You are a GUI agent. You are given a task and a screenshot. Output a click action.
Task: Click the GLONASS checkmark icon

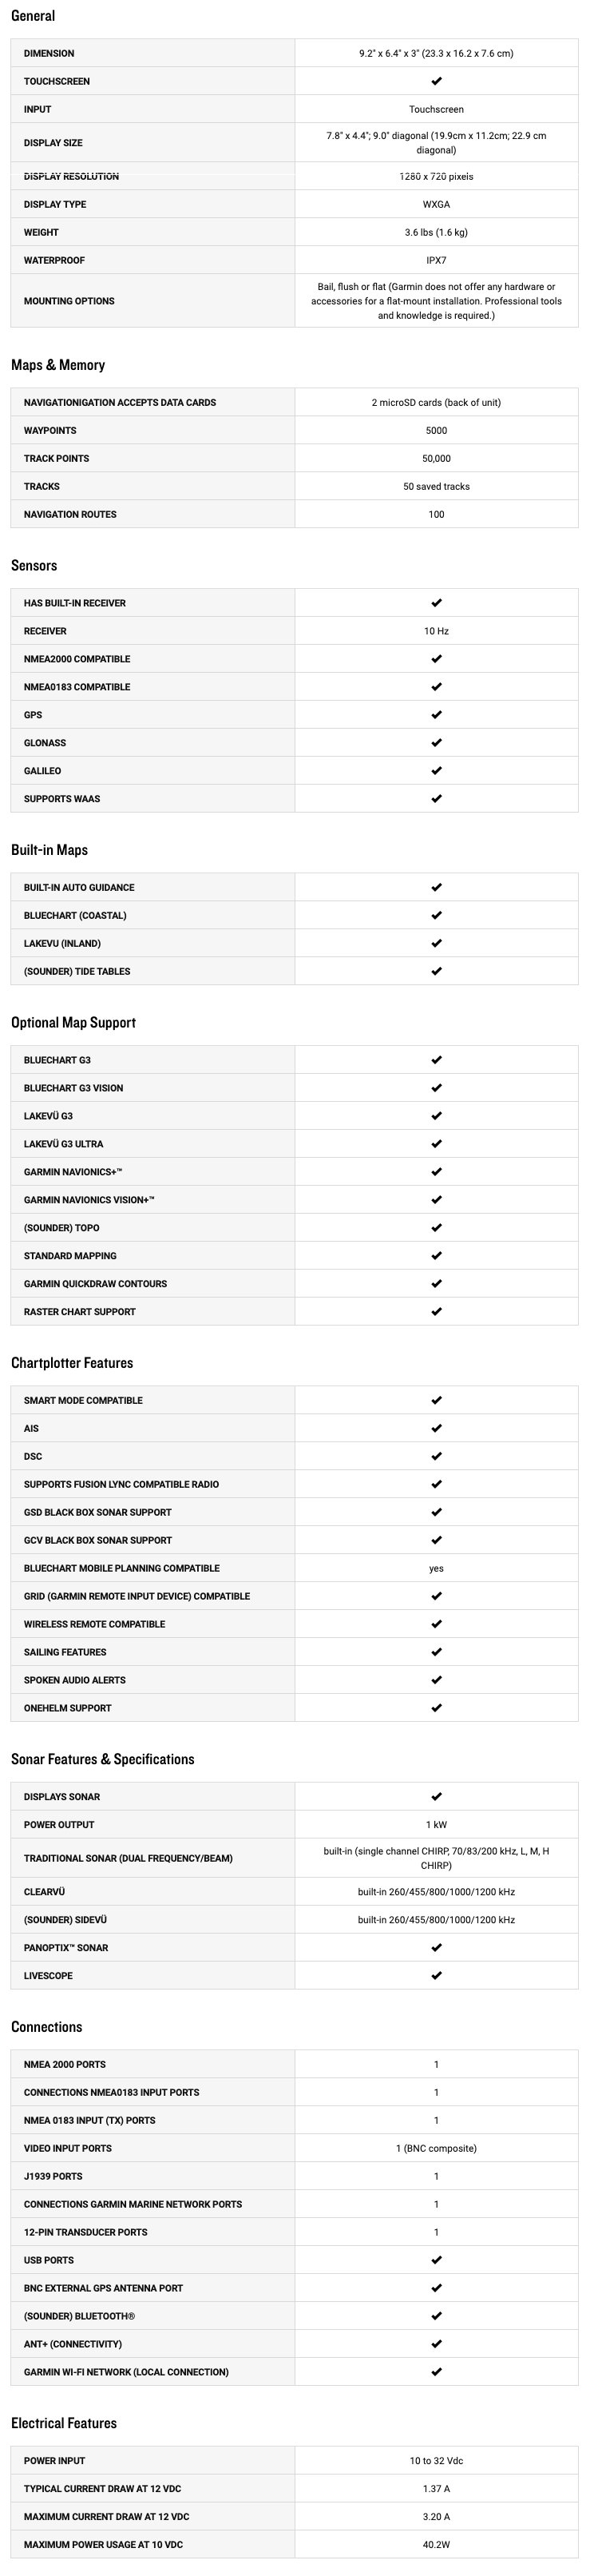click(436, 743)
